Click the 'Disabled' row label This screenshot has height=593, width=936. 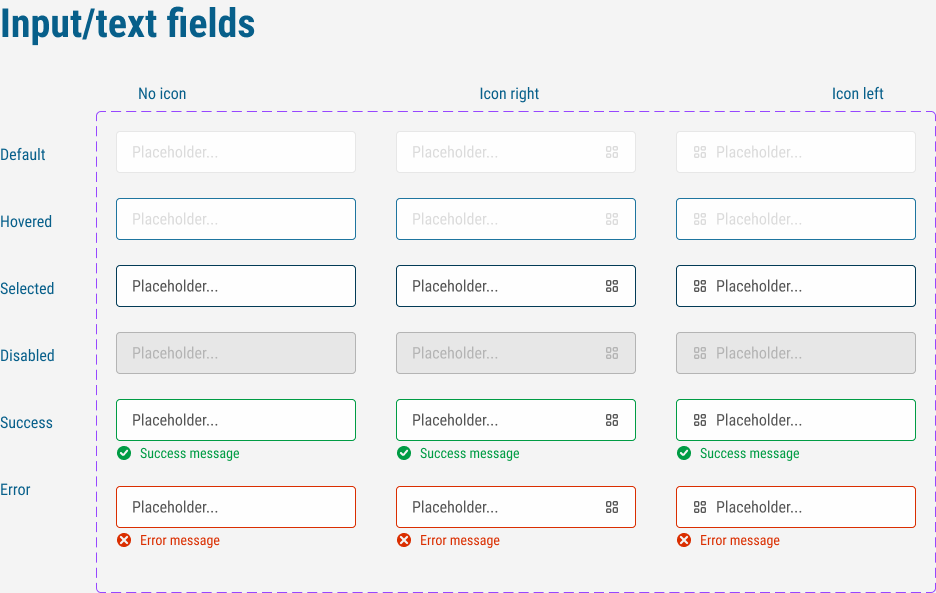point(27,355)
